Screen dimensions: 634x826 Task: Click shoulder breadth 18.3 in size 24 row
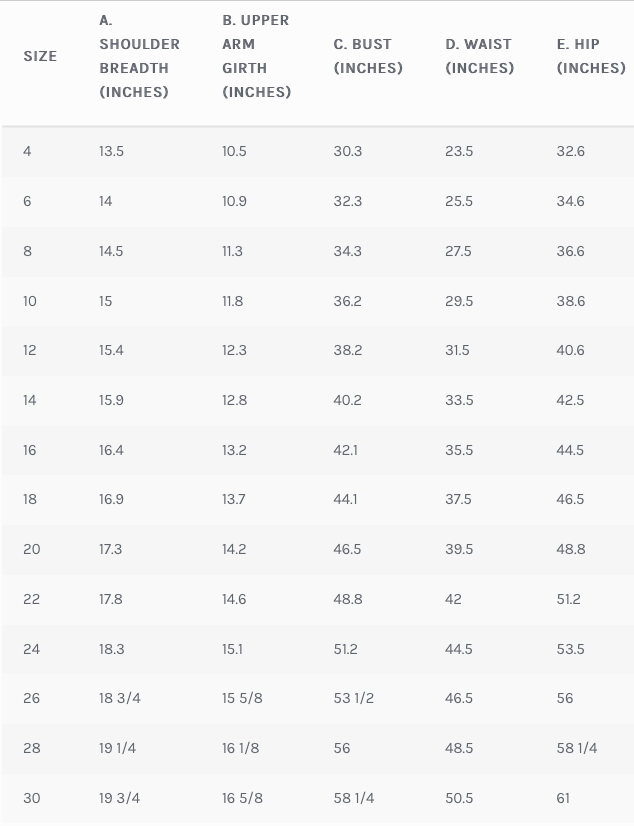point(111,649)
